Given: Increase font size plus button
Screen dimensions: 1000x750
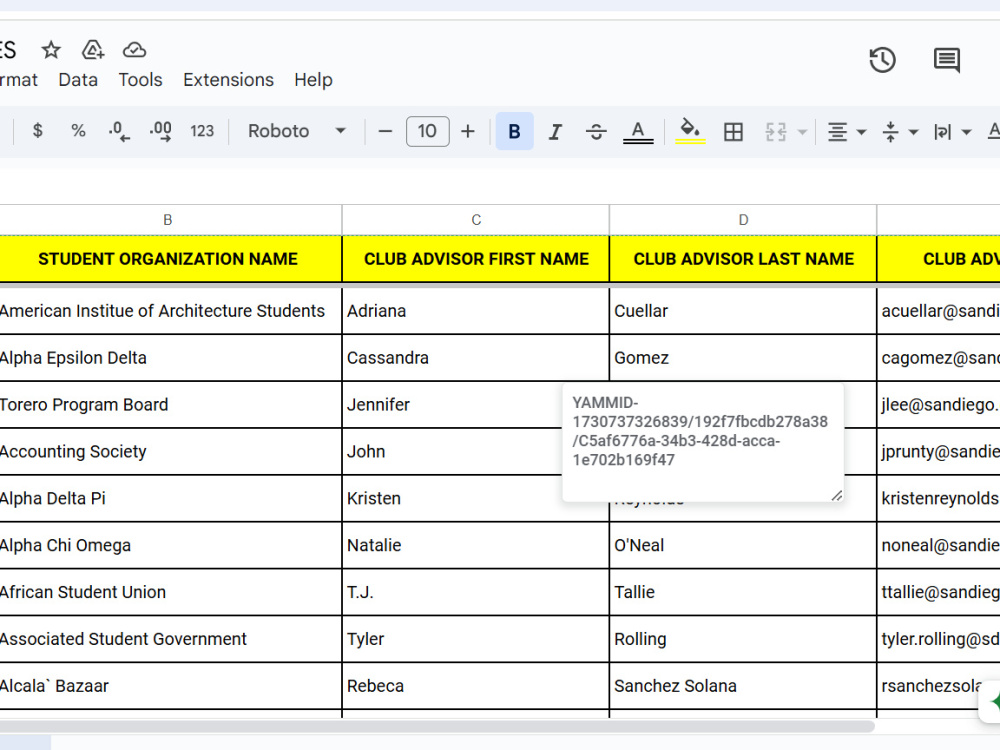Looking at the screenshot, I should (x=468, y=131).
